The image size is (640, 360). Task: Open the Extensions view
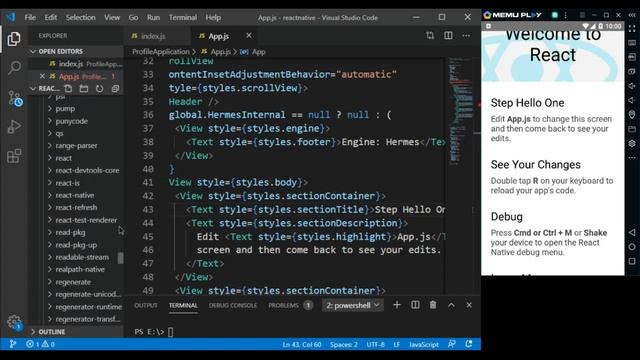click(14, 156)
